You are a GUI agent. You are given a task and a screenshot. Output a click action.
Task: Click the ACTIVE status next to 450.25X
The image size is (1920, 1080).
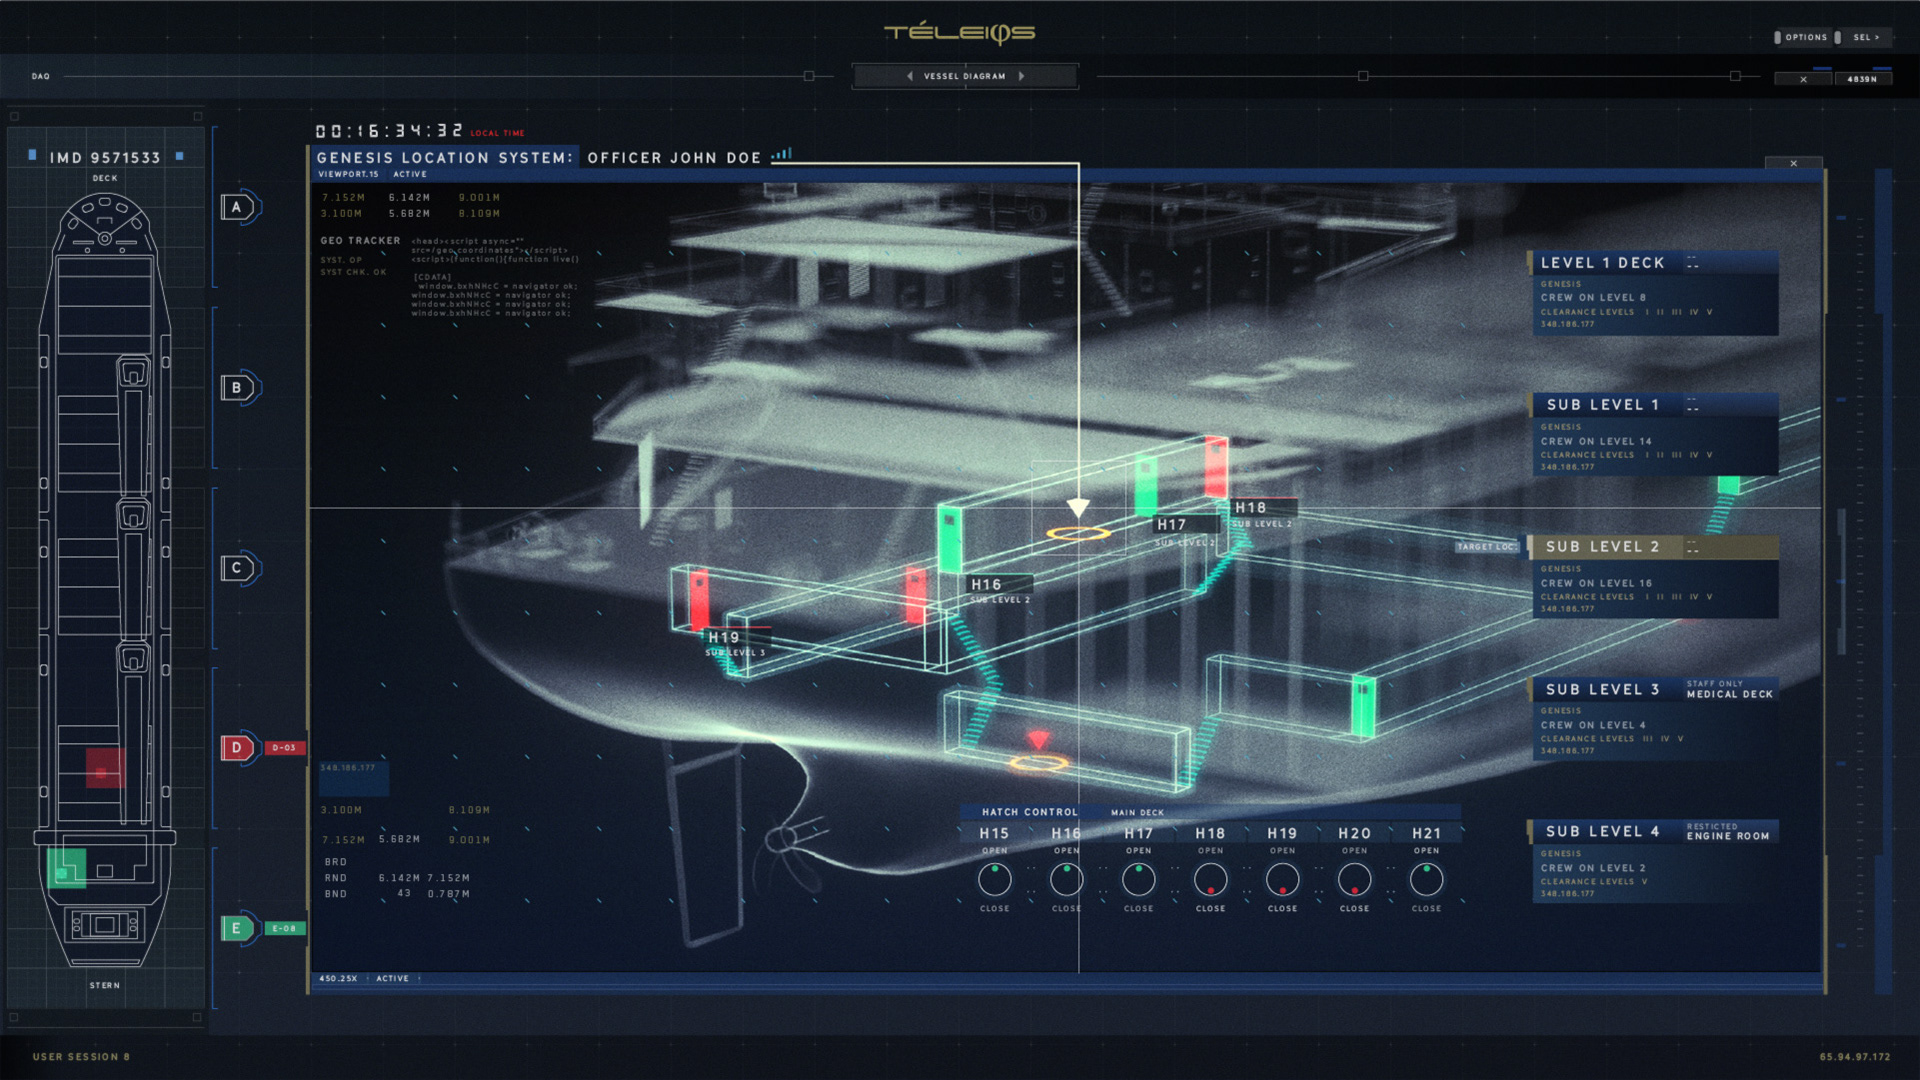(392, 979)
